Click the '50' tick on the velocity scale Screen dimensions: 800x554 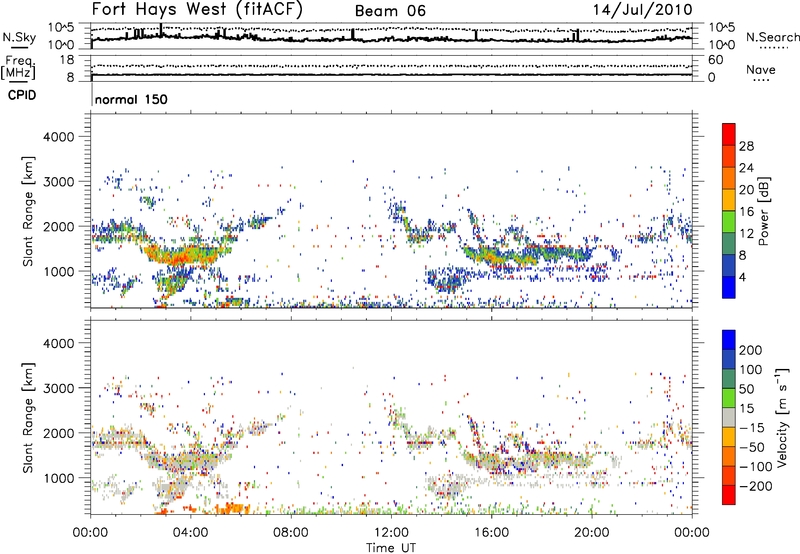(x=746, y=389)
